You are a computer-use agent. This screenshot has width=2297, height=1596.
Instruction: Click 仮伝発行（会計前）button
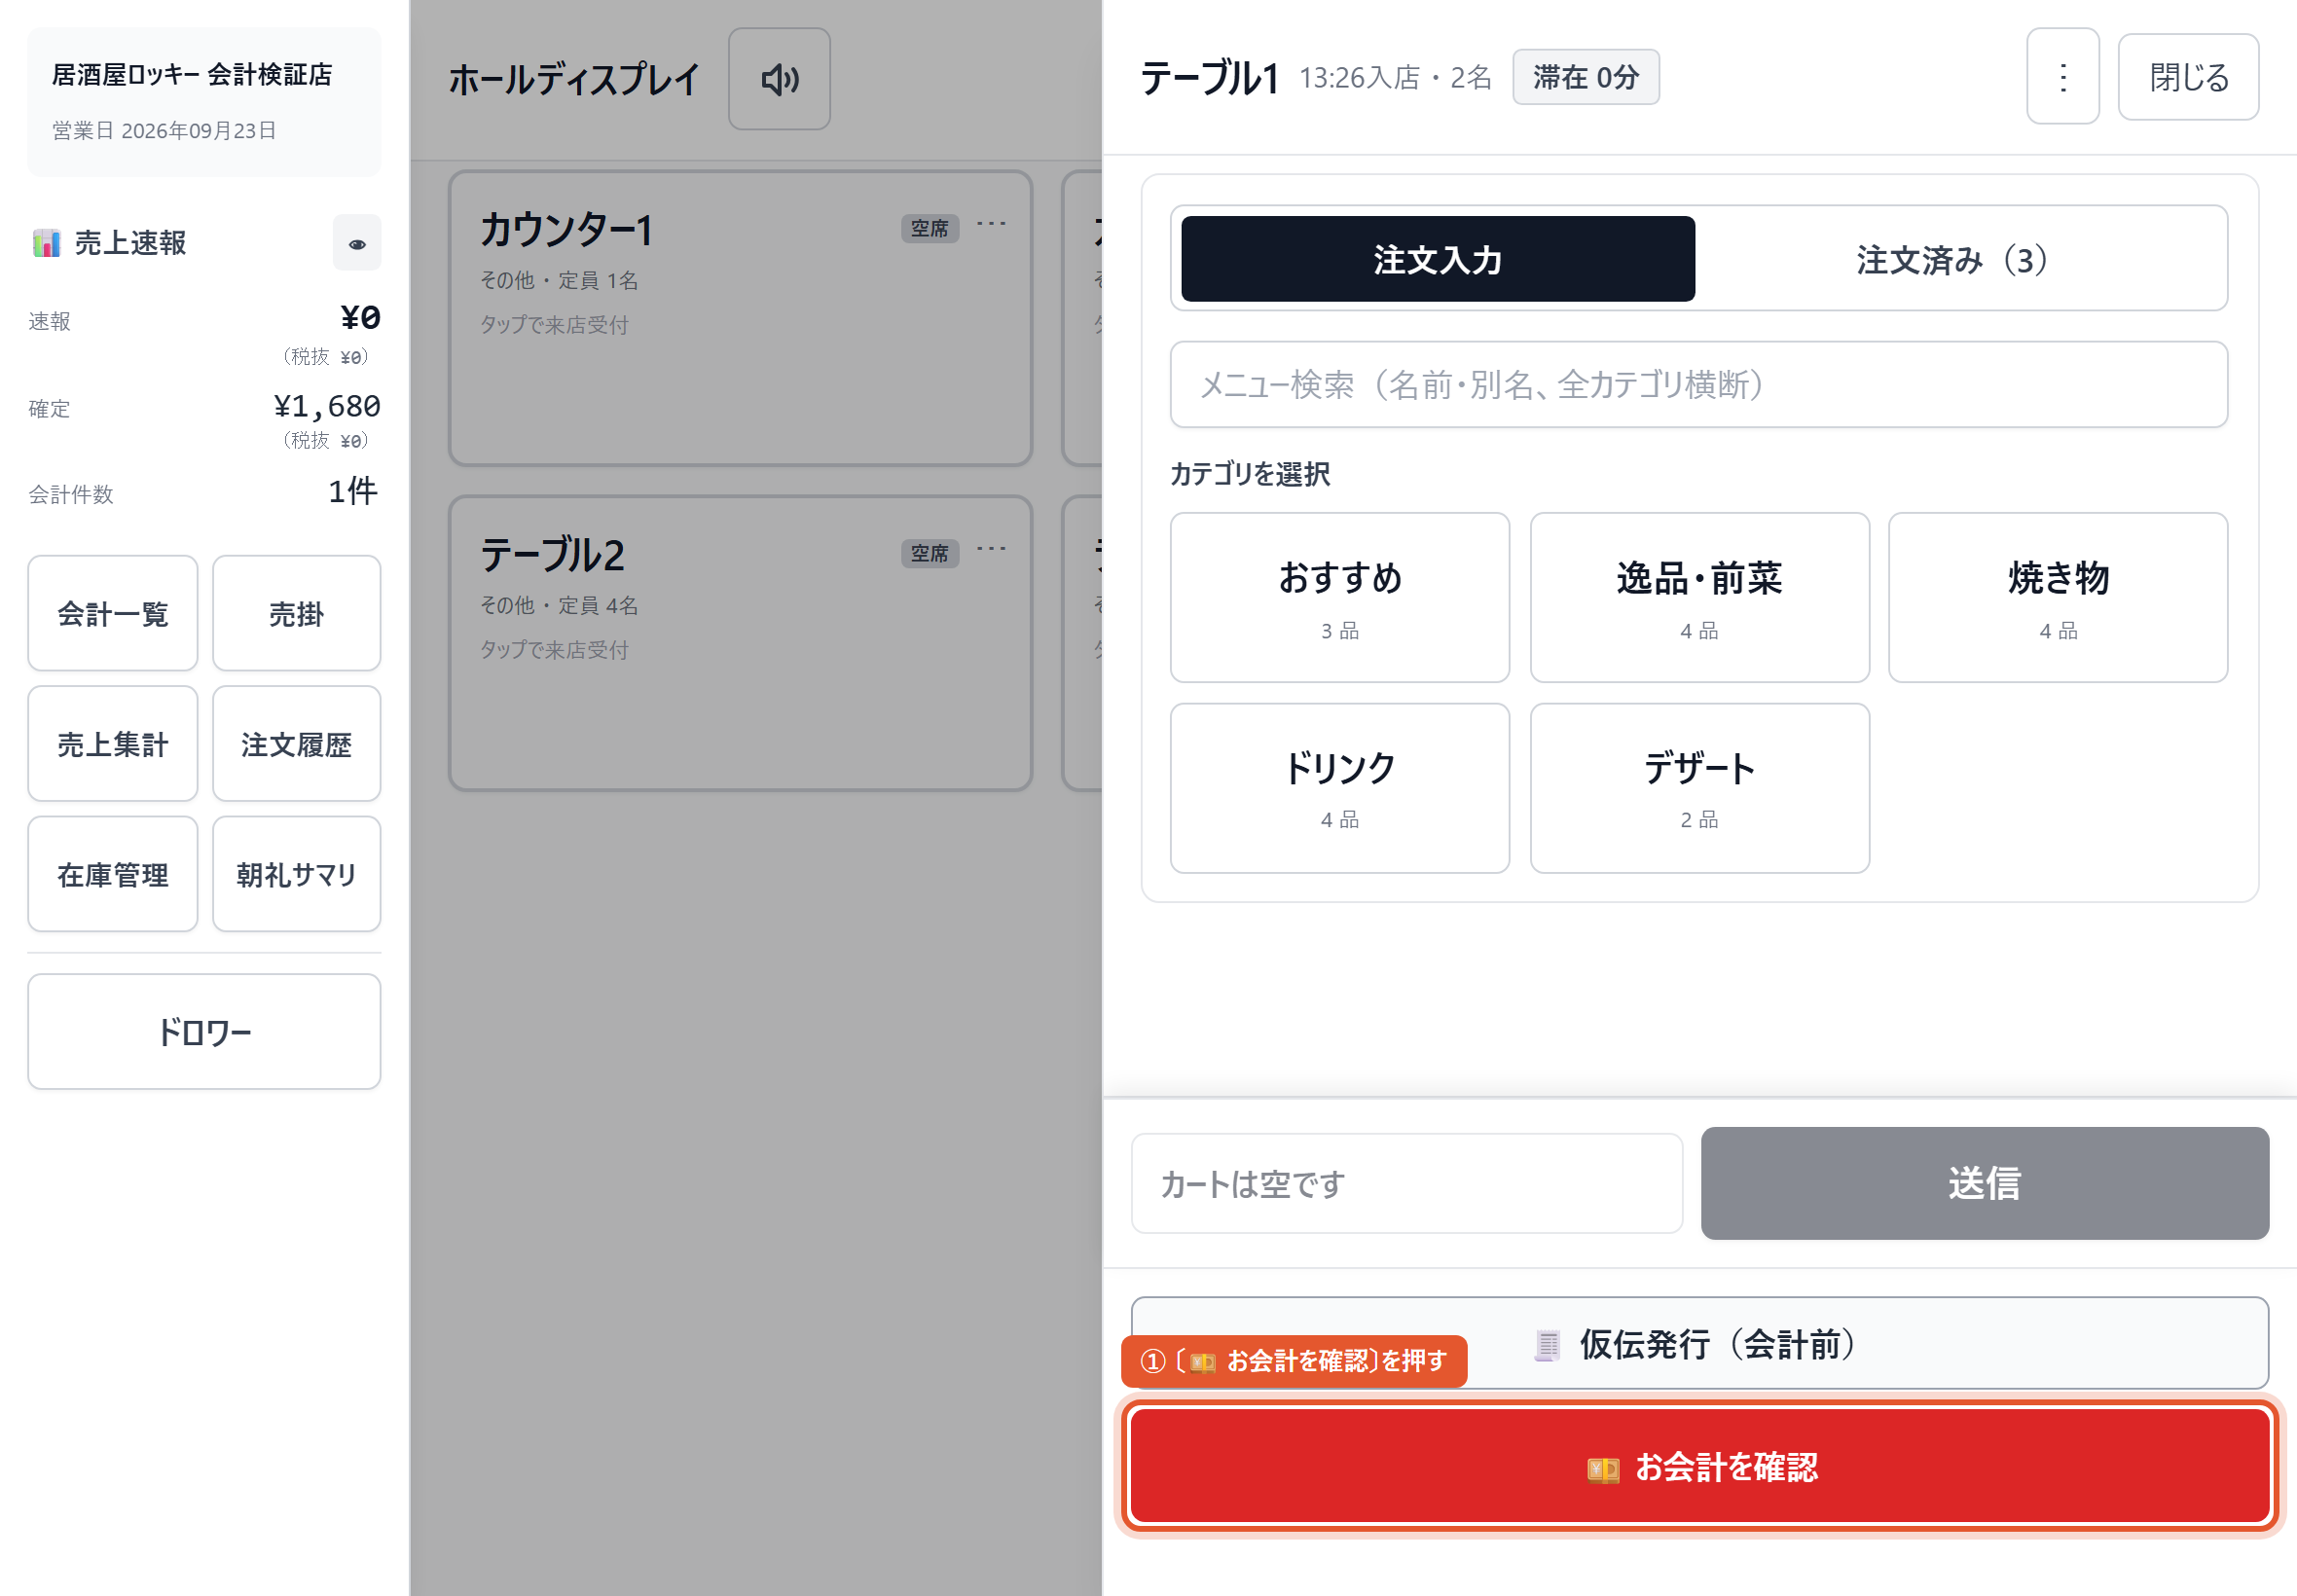[x=1698, y=1343]
